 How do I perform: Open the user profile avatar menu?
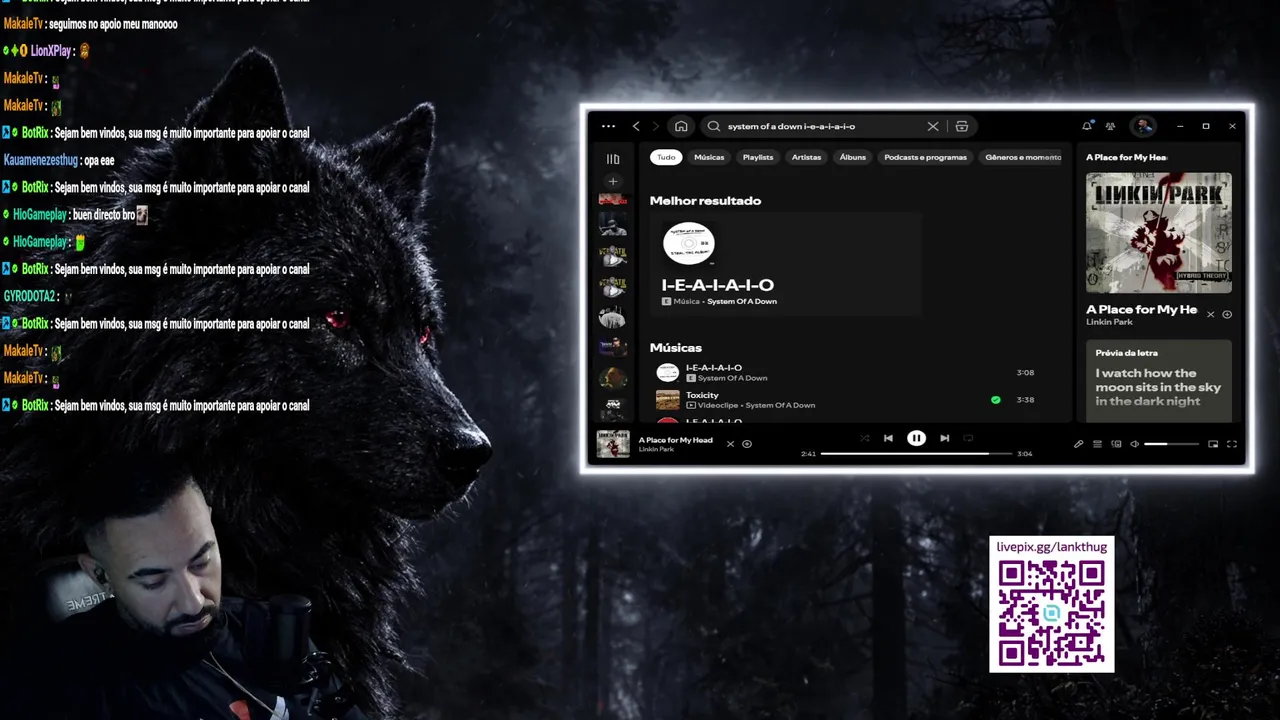(x=1143, y=126)
